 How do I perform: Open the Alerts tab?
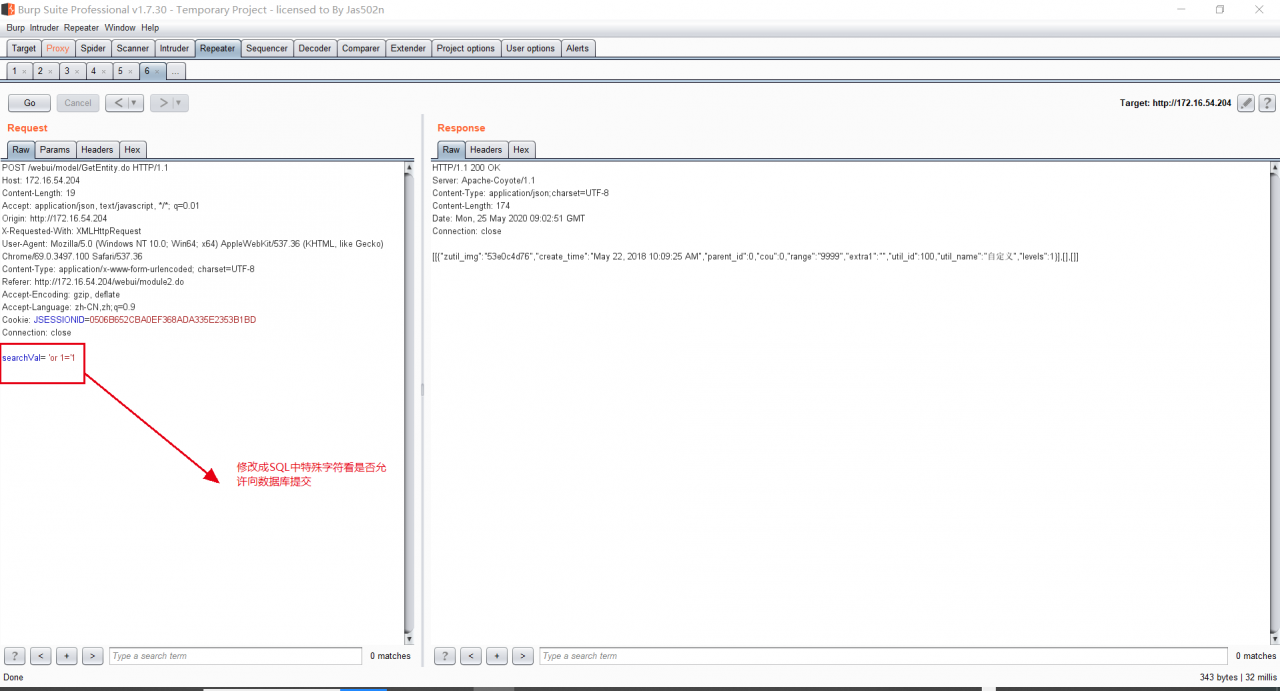[578, 48]
